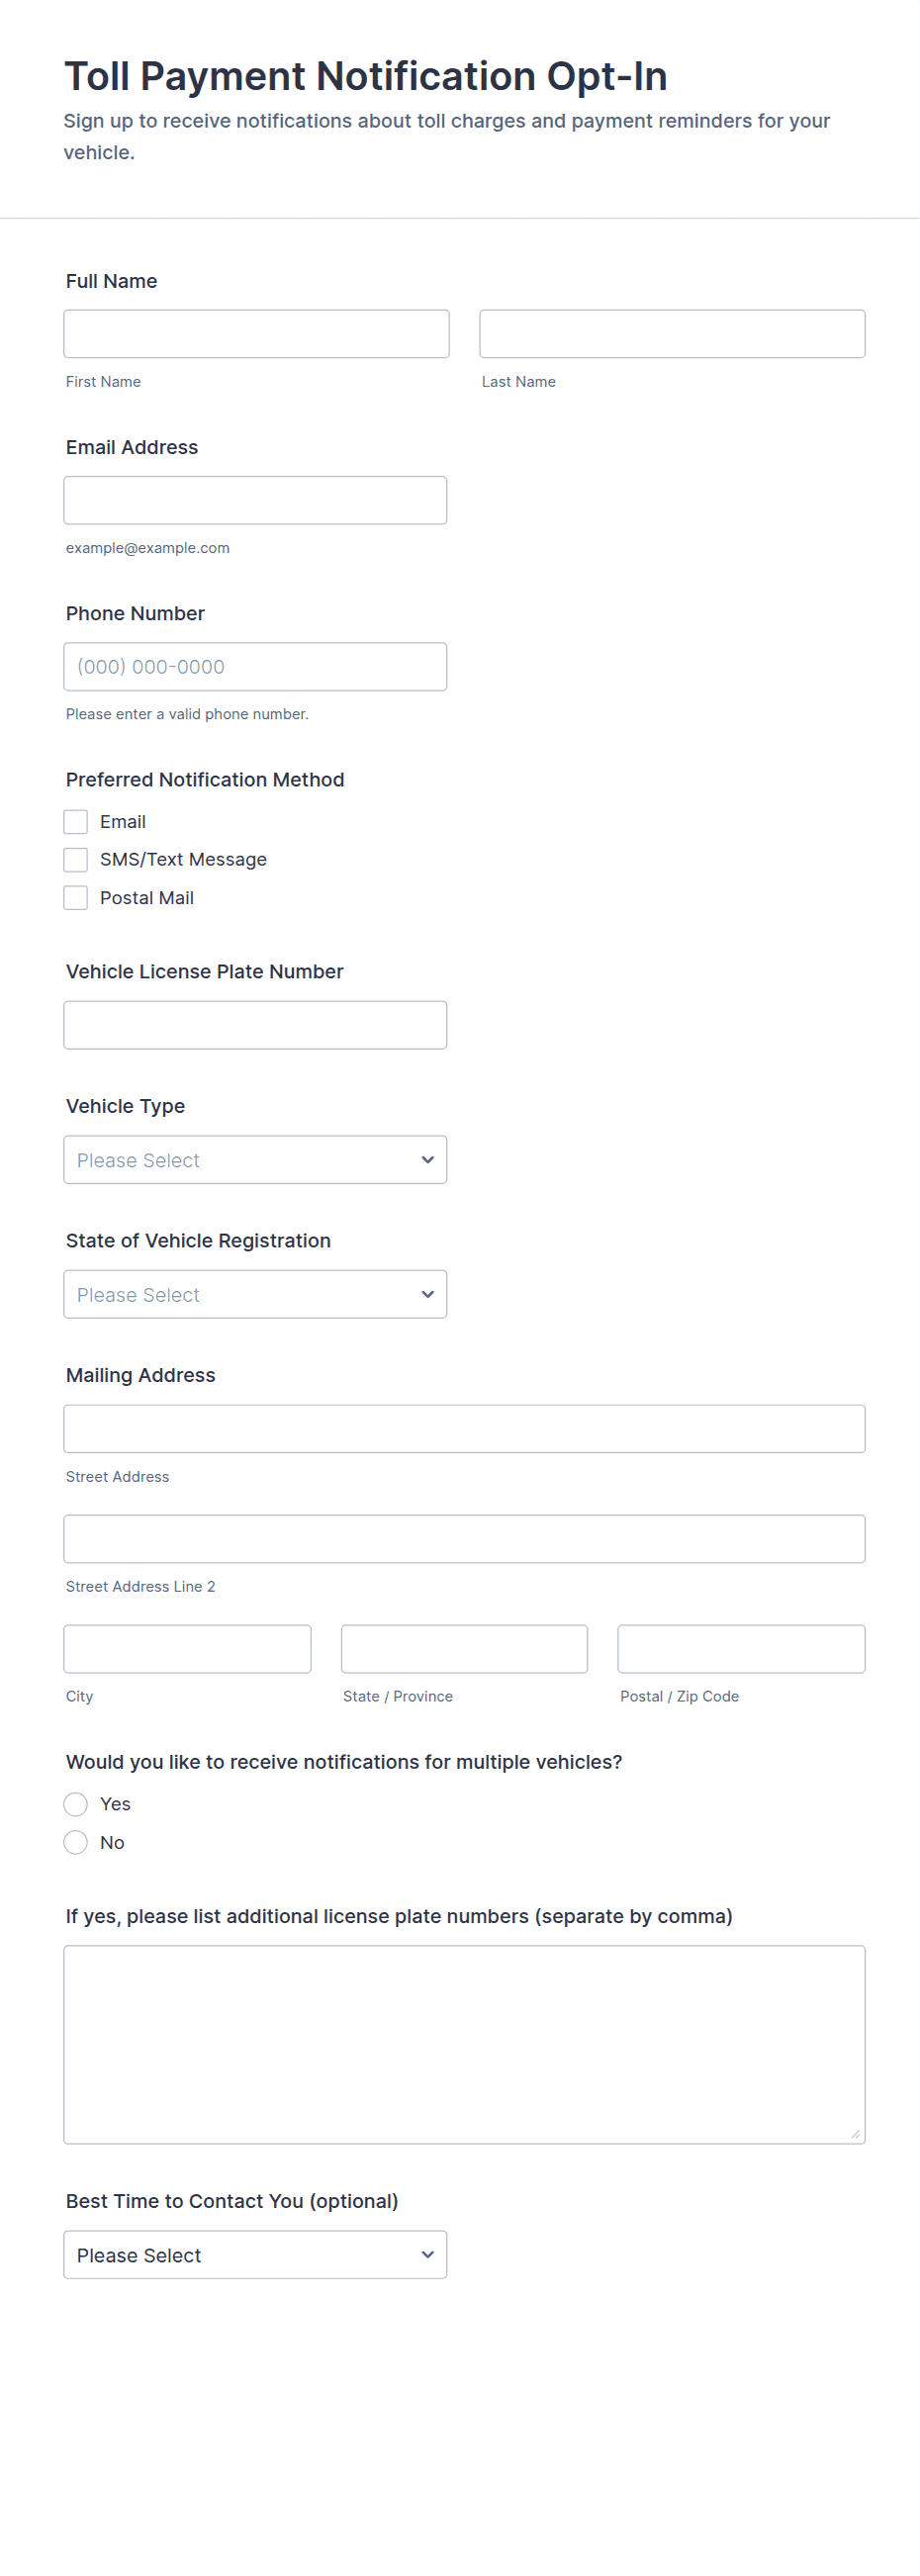
Task: Open the Vehicle Type dropdown
Action: pyautogui.click(x=255, y=1160)
